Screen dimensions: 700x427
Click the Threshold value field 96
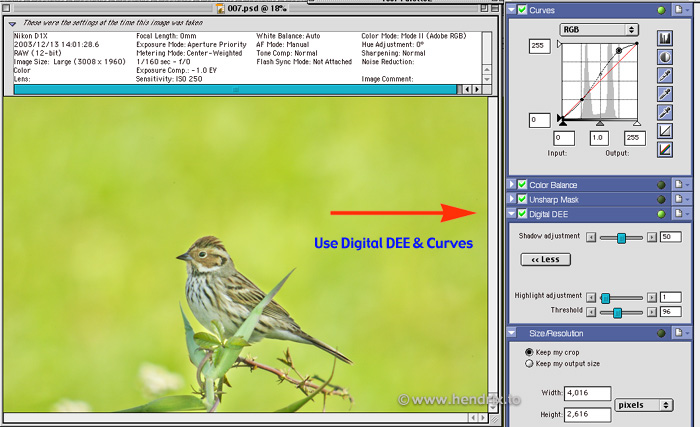pos(671,312)
